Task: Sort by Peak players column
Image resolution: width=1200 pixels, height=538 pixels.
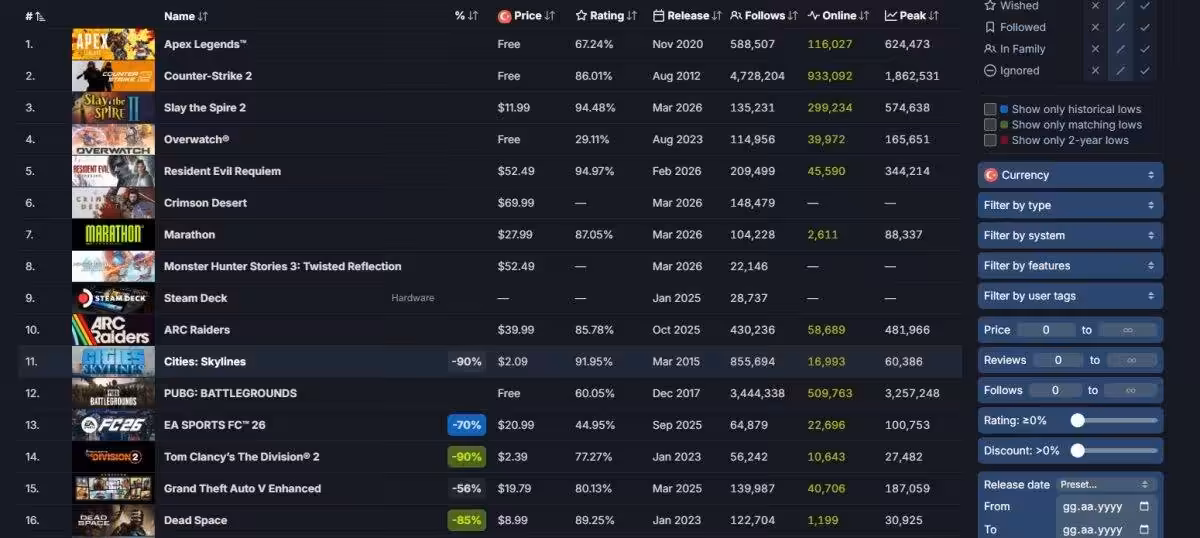Action: click(x=912, y=16)
